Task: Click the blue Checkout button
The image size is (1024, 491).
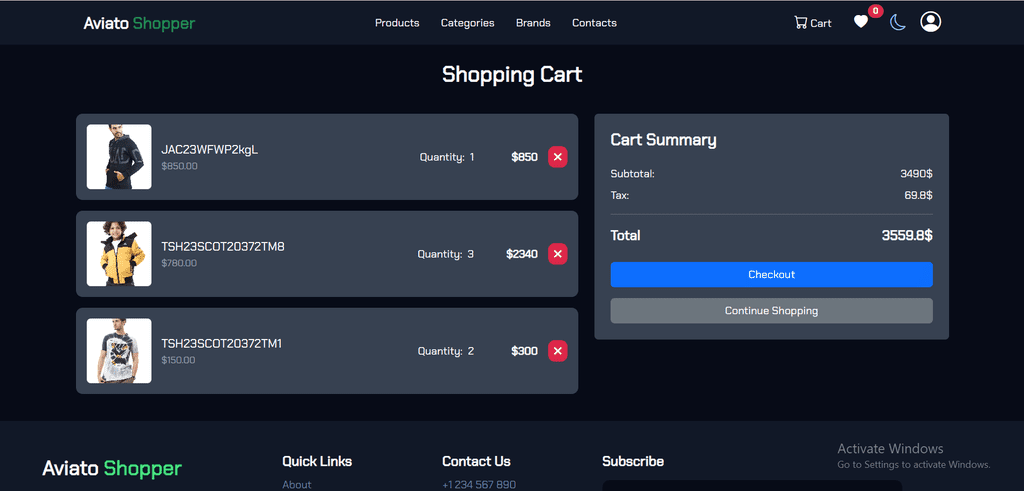Action: tap(771, 275)
